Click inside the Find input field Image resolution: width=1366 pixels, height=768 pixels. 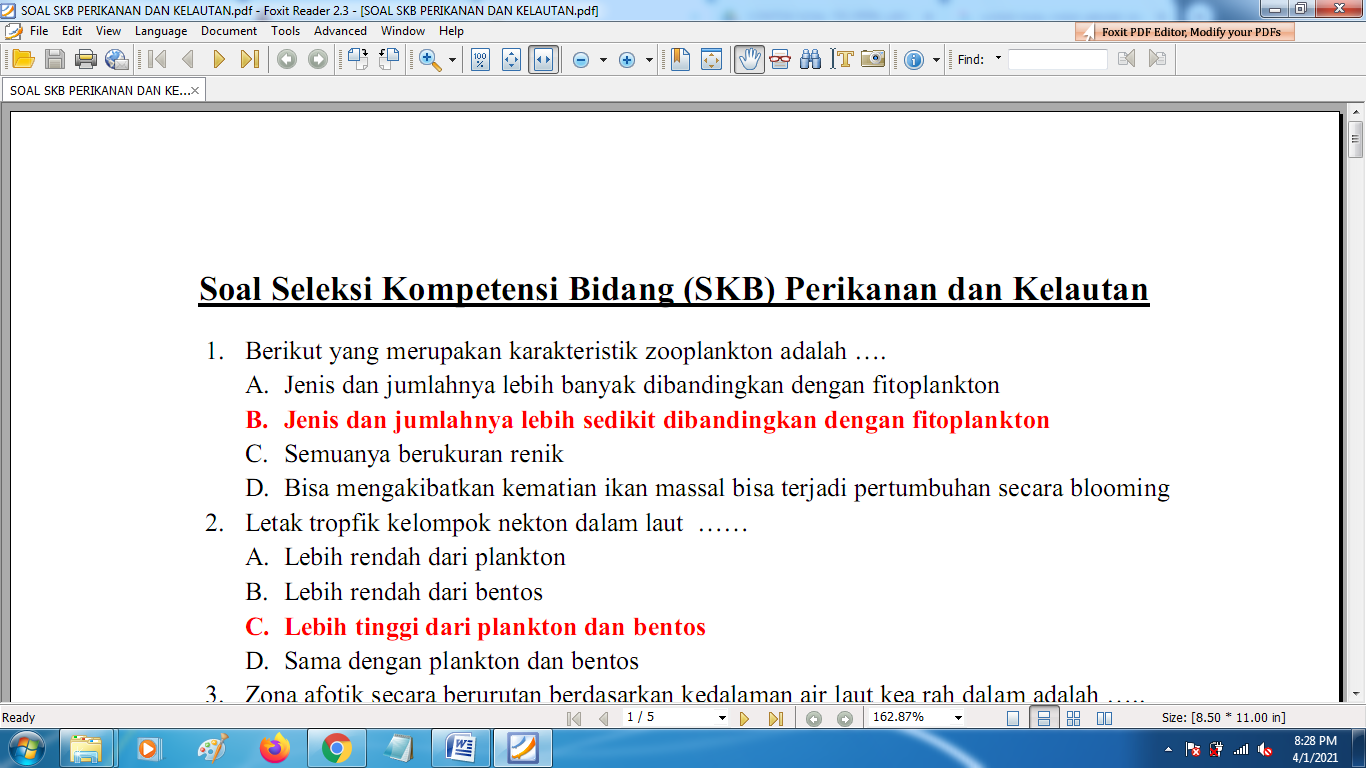(x=1060, y=60)
